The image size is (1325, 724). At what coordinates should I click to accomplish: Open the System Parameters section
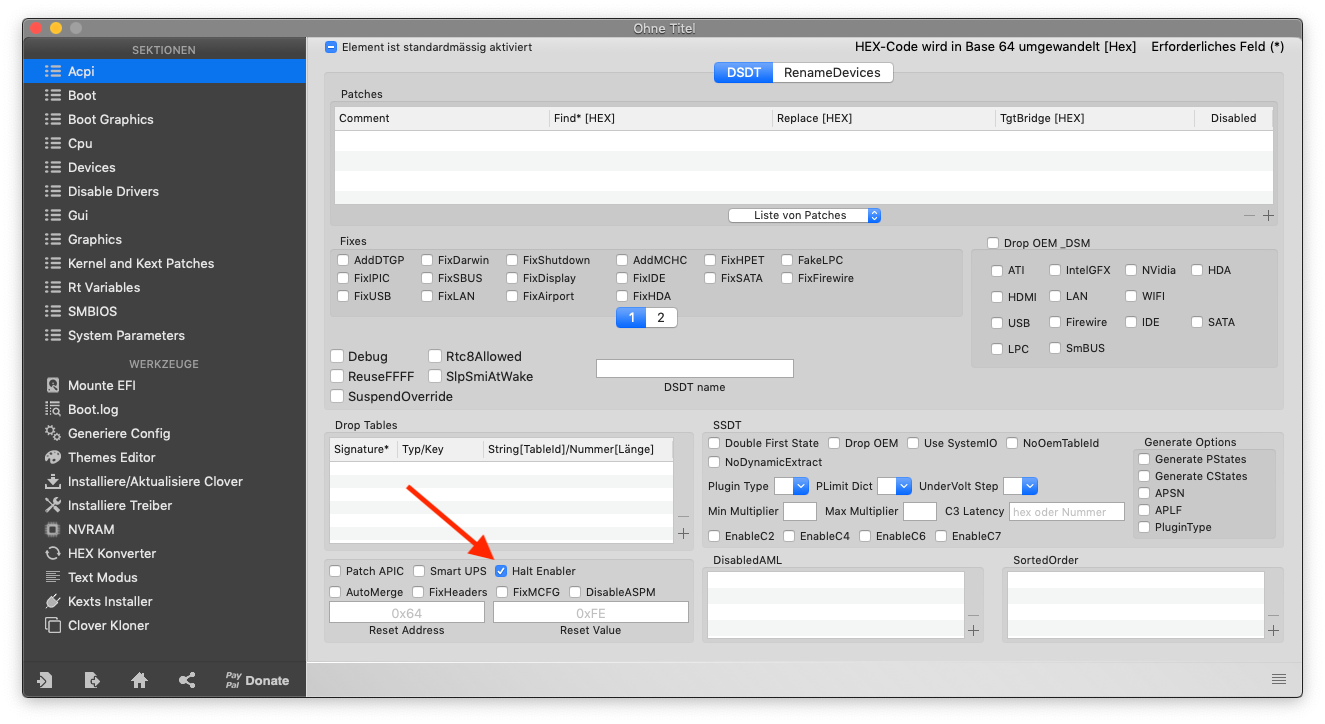pos(164,335)
